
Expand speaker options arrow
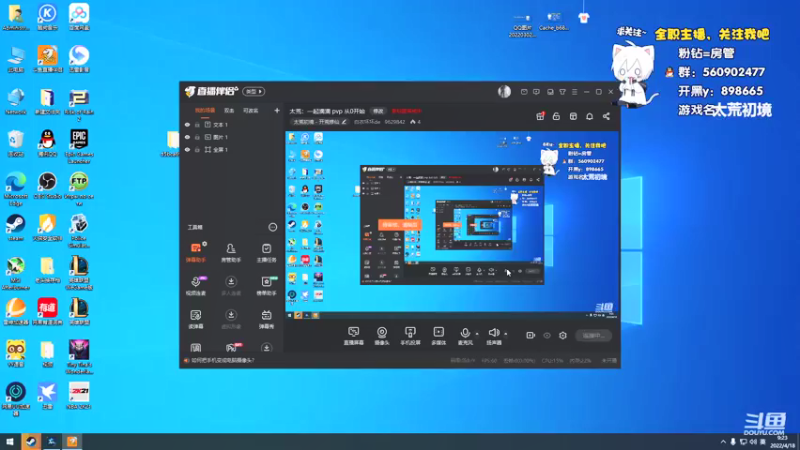click(x=506, y=334)
